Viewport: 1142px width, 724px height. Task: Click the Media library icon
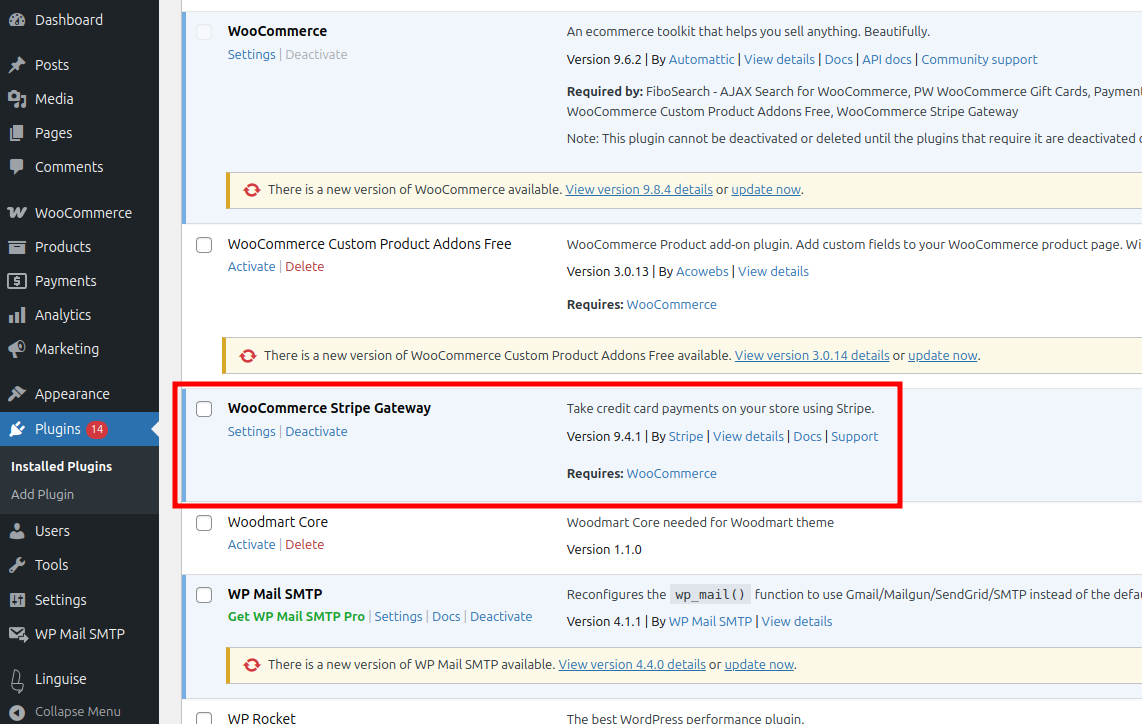(x=17, y=99)
